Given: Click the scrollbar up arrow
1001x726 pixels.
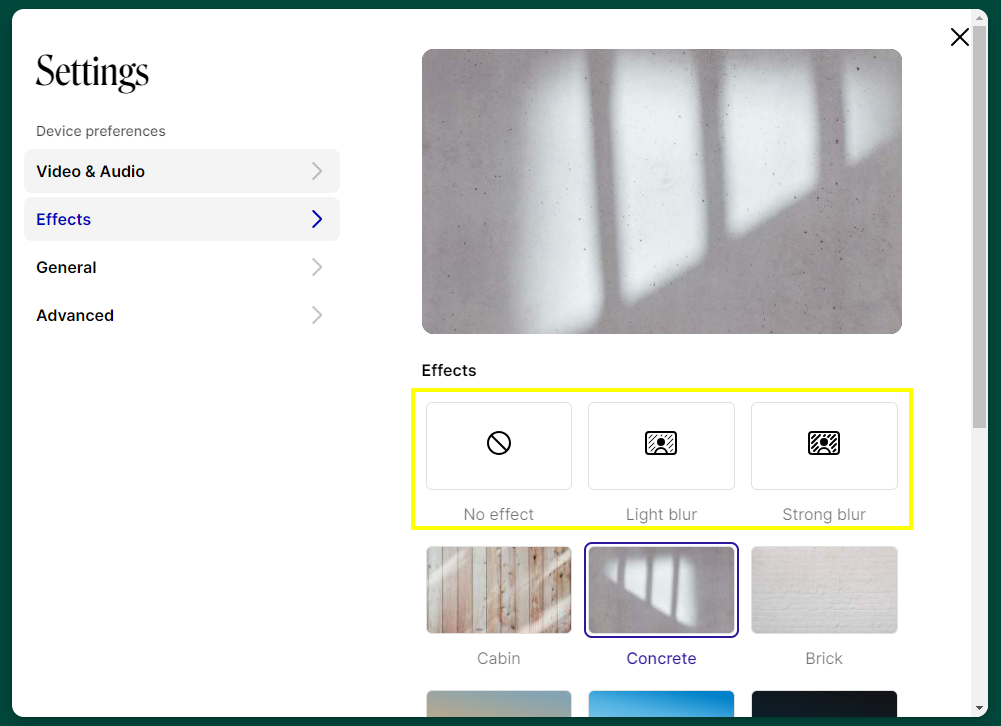Looking at the screenshot, I should [979, 18].
